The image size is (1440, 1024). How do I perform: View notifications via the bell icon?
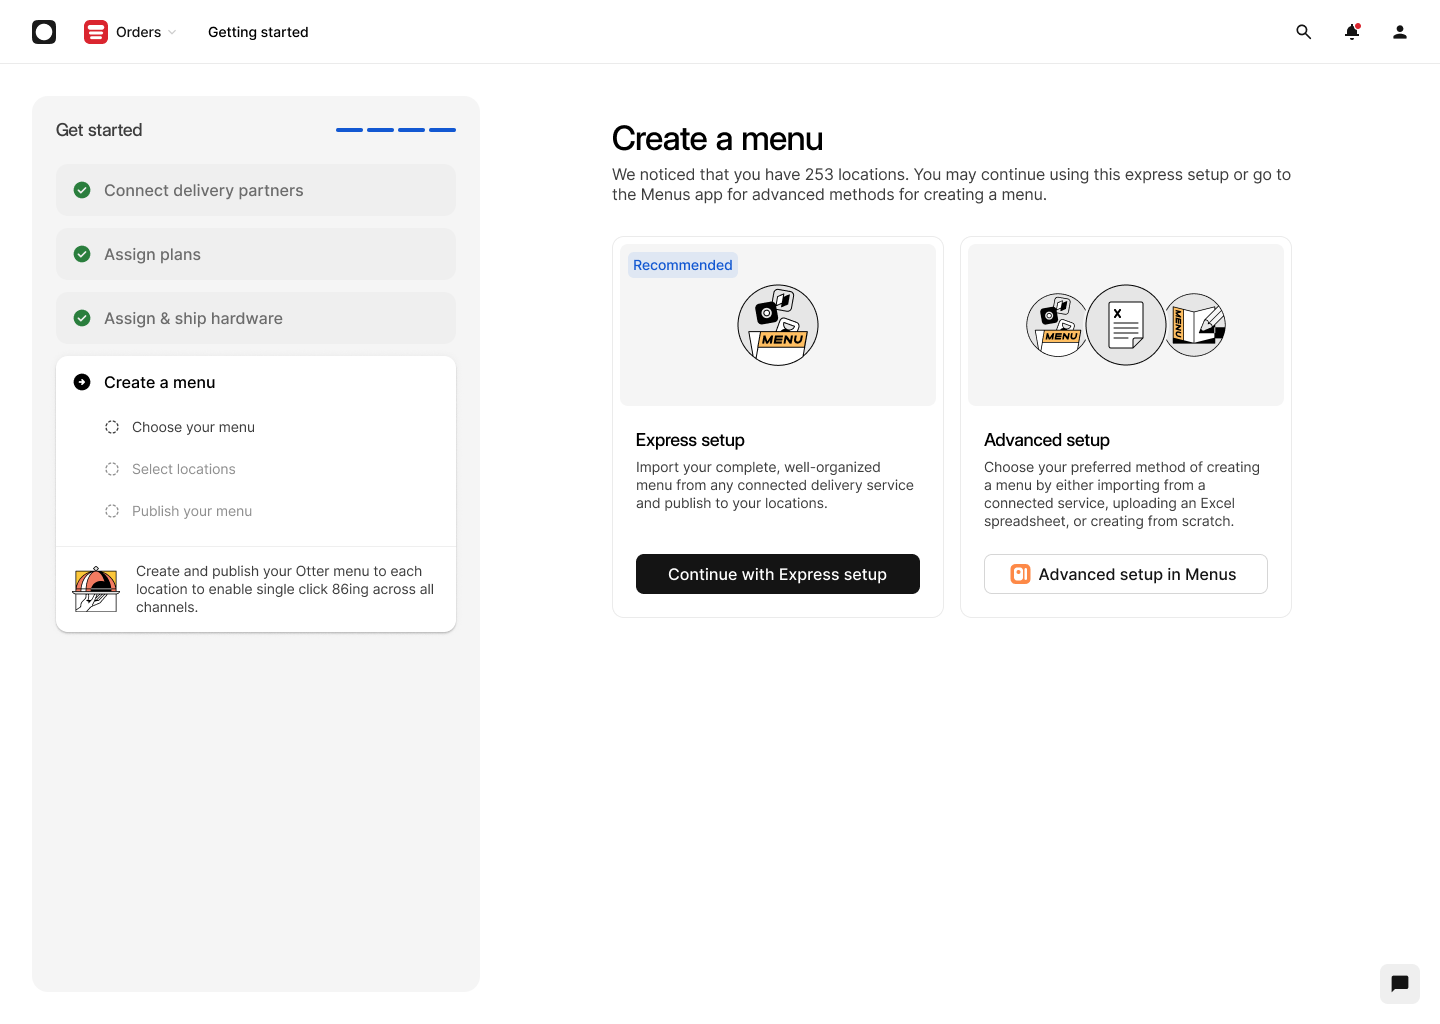pyautogui.click(x=1352, y=32)
